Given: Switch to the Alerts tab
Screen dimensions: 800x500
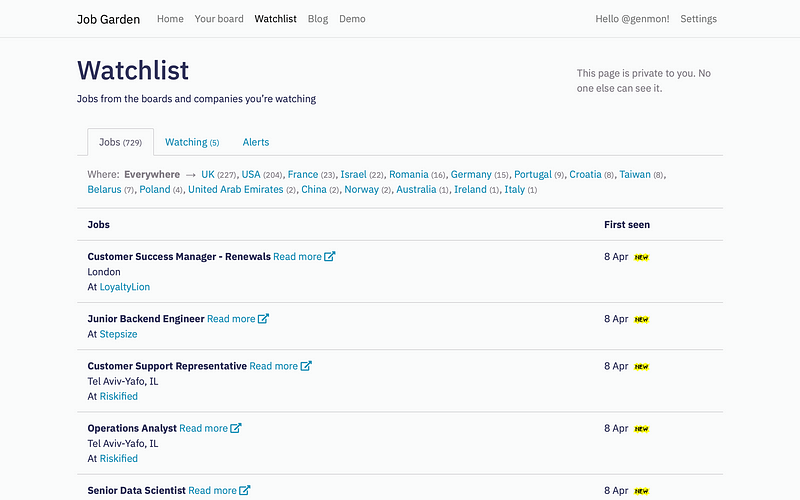Looking at the screenshot, I should coord(256,142).
